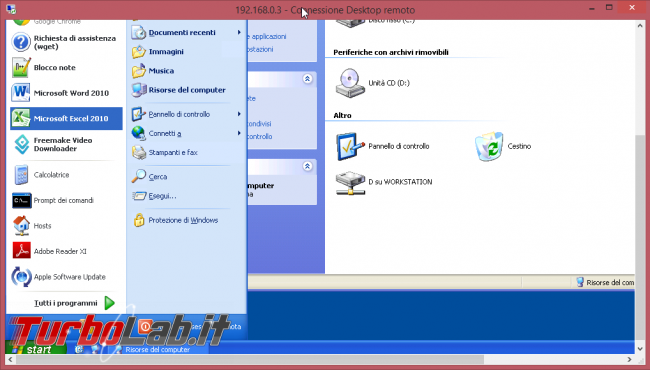Click the 'Altro' group heading
Screen dimensions: 650x370
(342, 116)
